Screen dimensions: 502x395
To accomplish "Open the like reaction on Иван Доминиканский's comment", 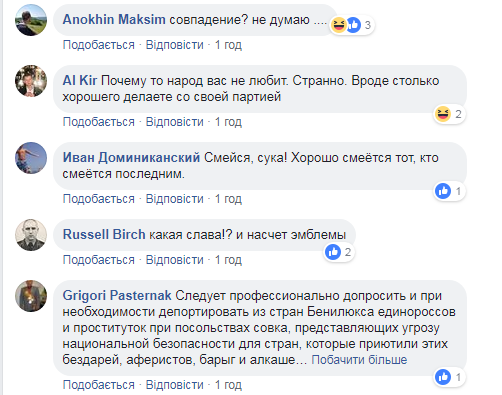I will point(443,191).
